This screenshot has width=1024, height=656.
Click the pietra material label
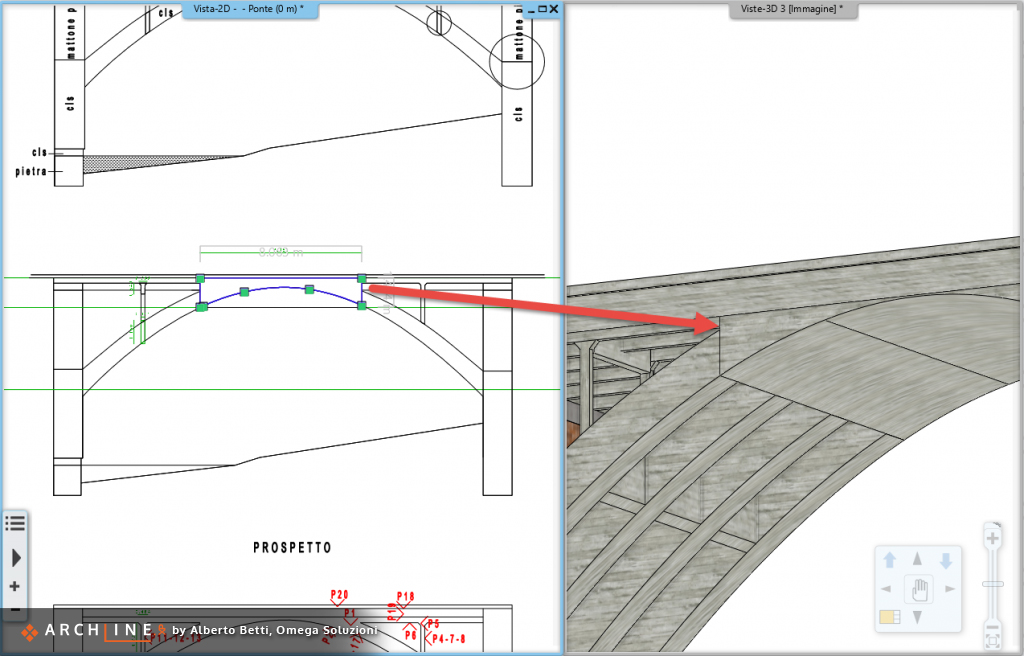31,171
